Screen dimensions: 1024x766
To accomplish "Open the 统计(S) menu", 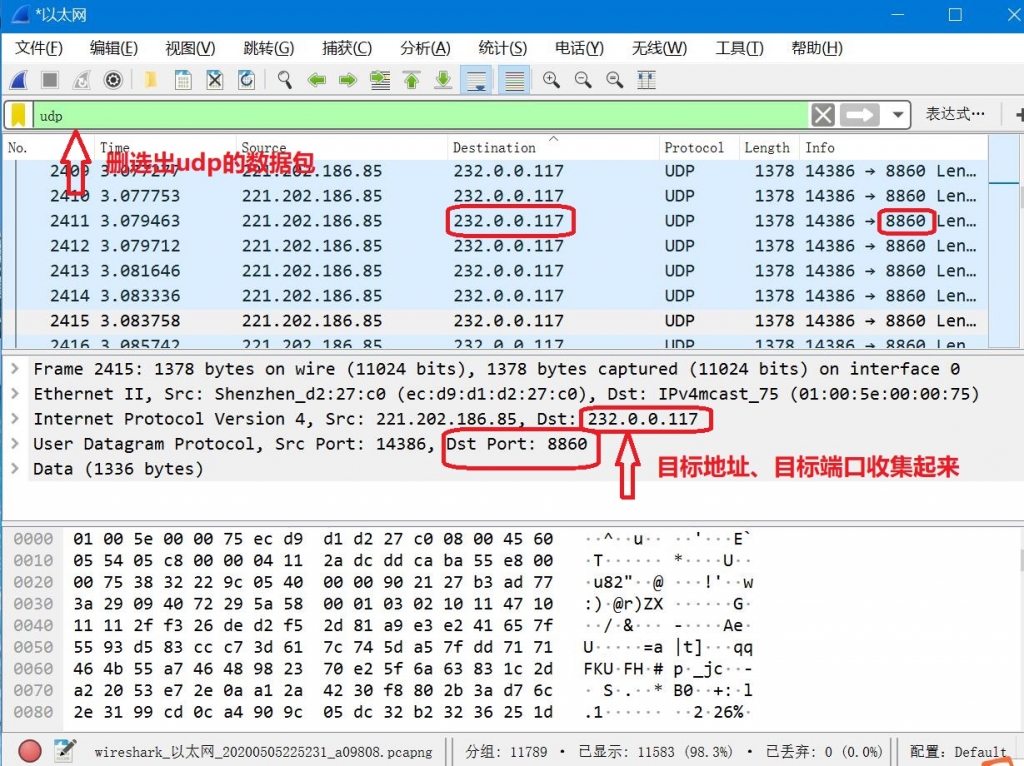I will pyautogui.click(x=502, y=48).
